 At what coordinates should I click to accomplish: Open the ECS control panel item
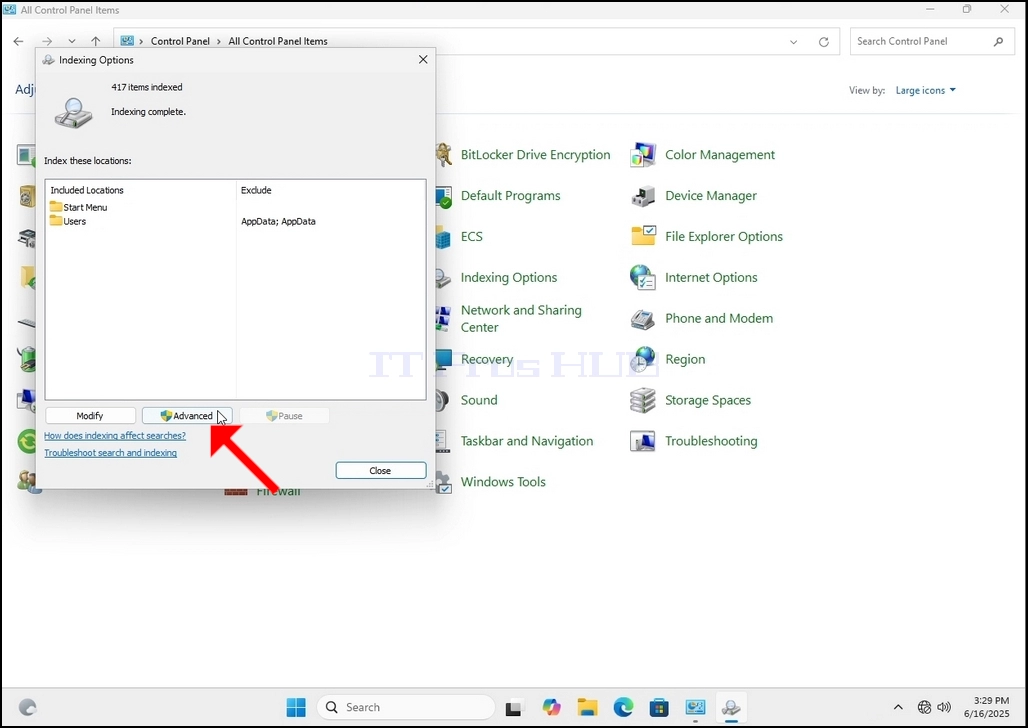(x=471, y=236)
